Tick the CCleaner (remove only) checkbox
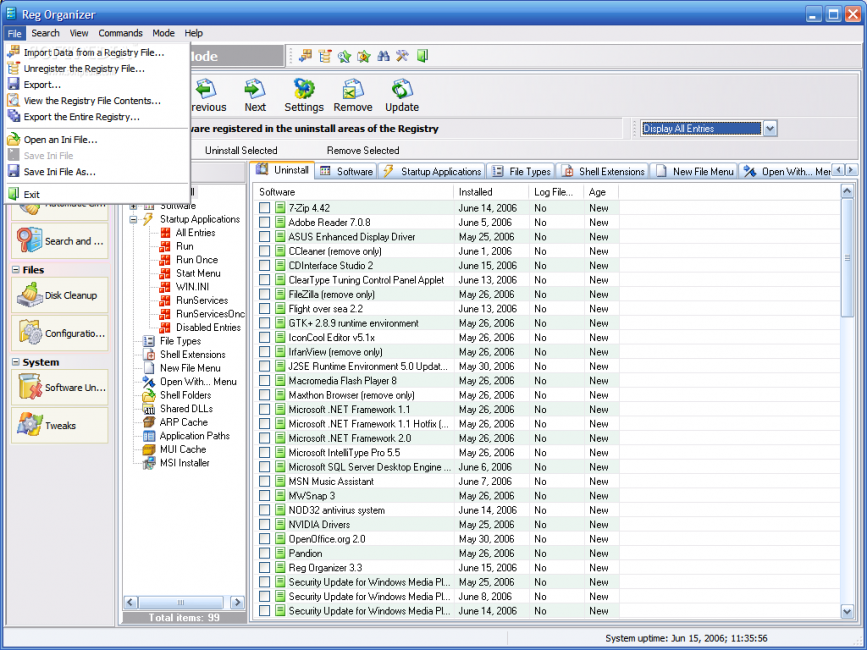Image resolution: width=867 pixels, height=650 pixels. point(264,251)
